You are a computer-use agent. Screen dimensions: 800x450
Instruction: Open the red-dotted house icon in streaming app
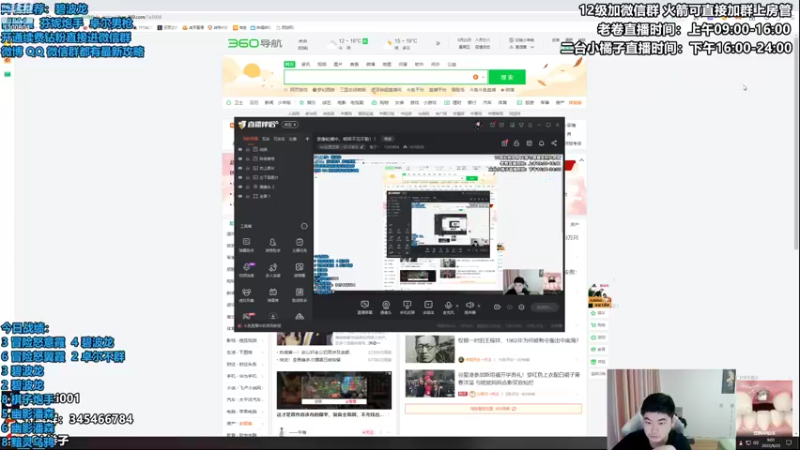point(504,143)
